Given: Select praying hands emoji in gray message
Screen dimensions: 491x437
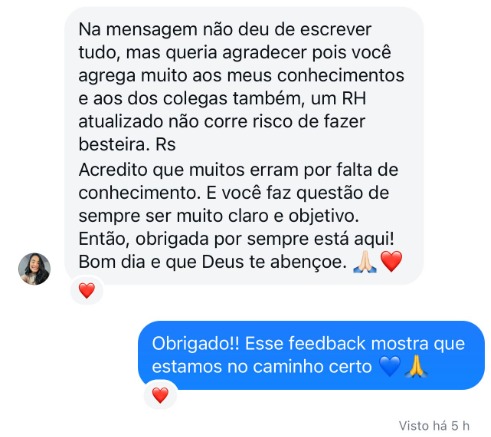Looking at the screenshot, I should click(x=365, y=262).
